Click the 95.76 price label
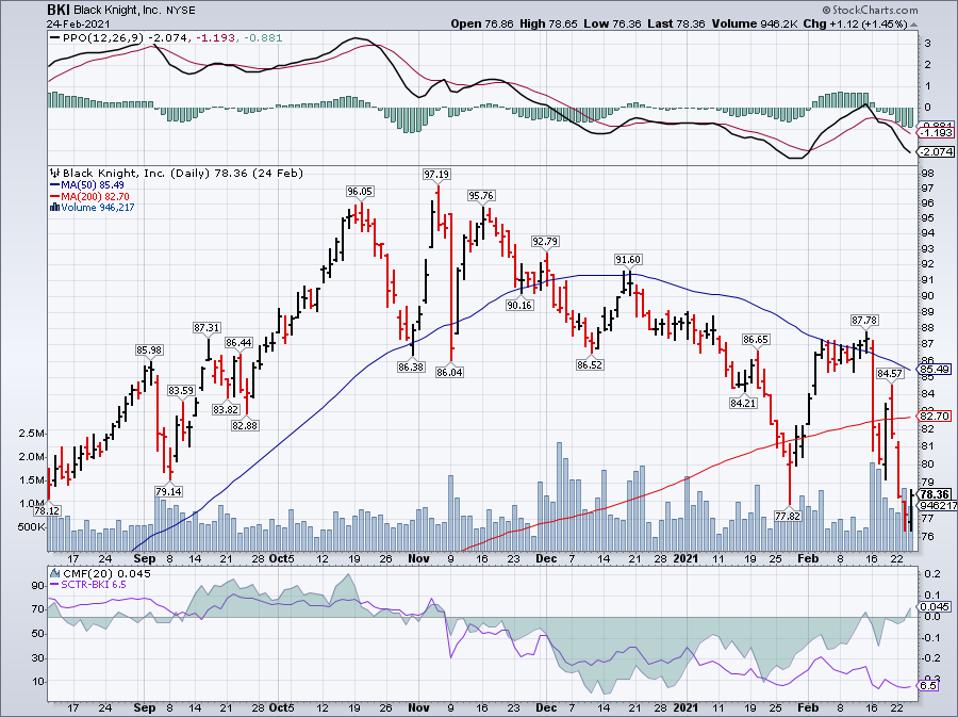This screenshot has width=958, height=717. [481, 196]
